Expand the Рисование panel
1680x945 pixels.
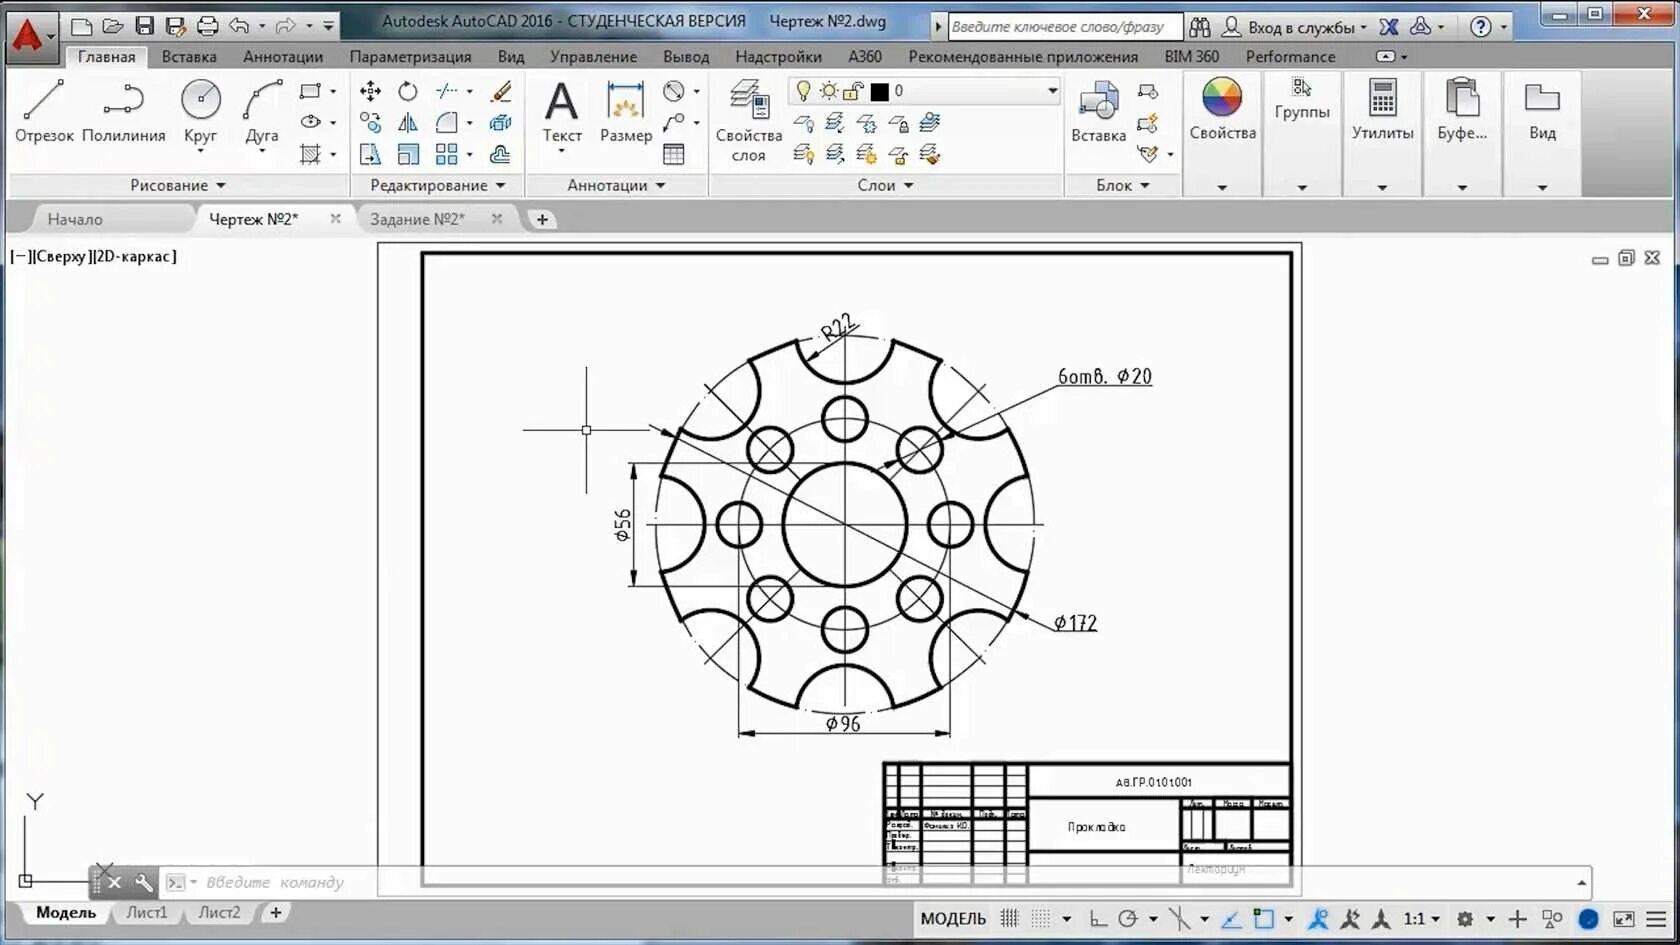pyautogui.click(x=177, y=185)
